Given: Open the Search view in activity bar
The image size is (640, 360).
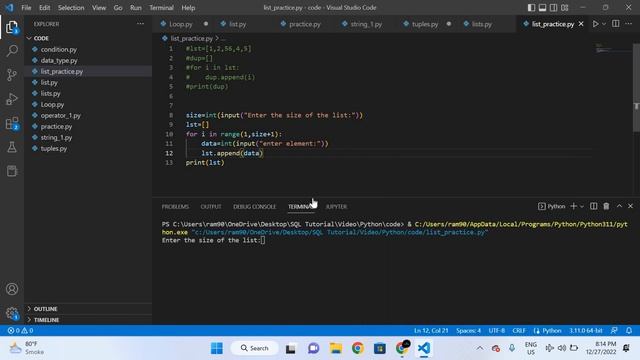Looking at the screenshot, I should click(12, 51).
